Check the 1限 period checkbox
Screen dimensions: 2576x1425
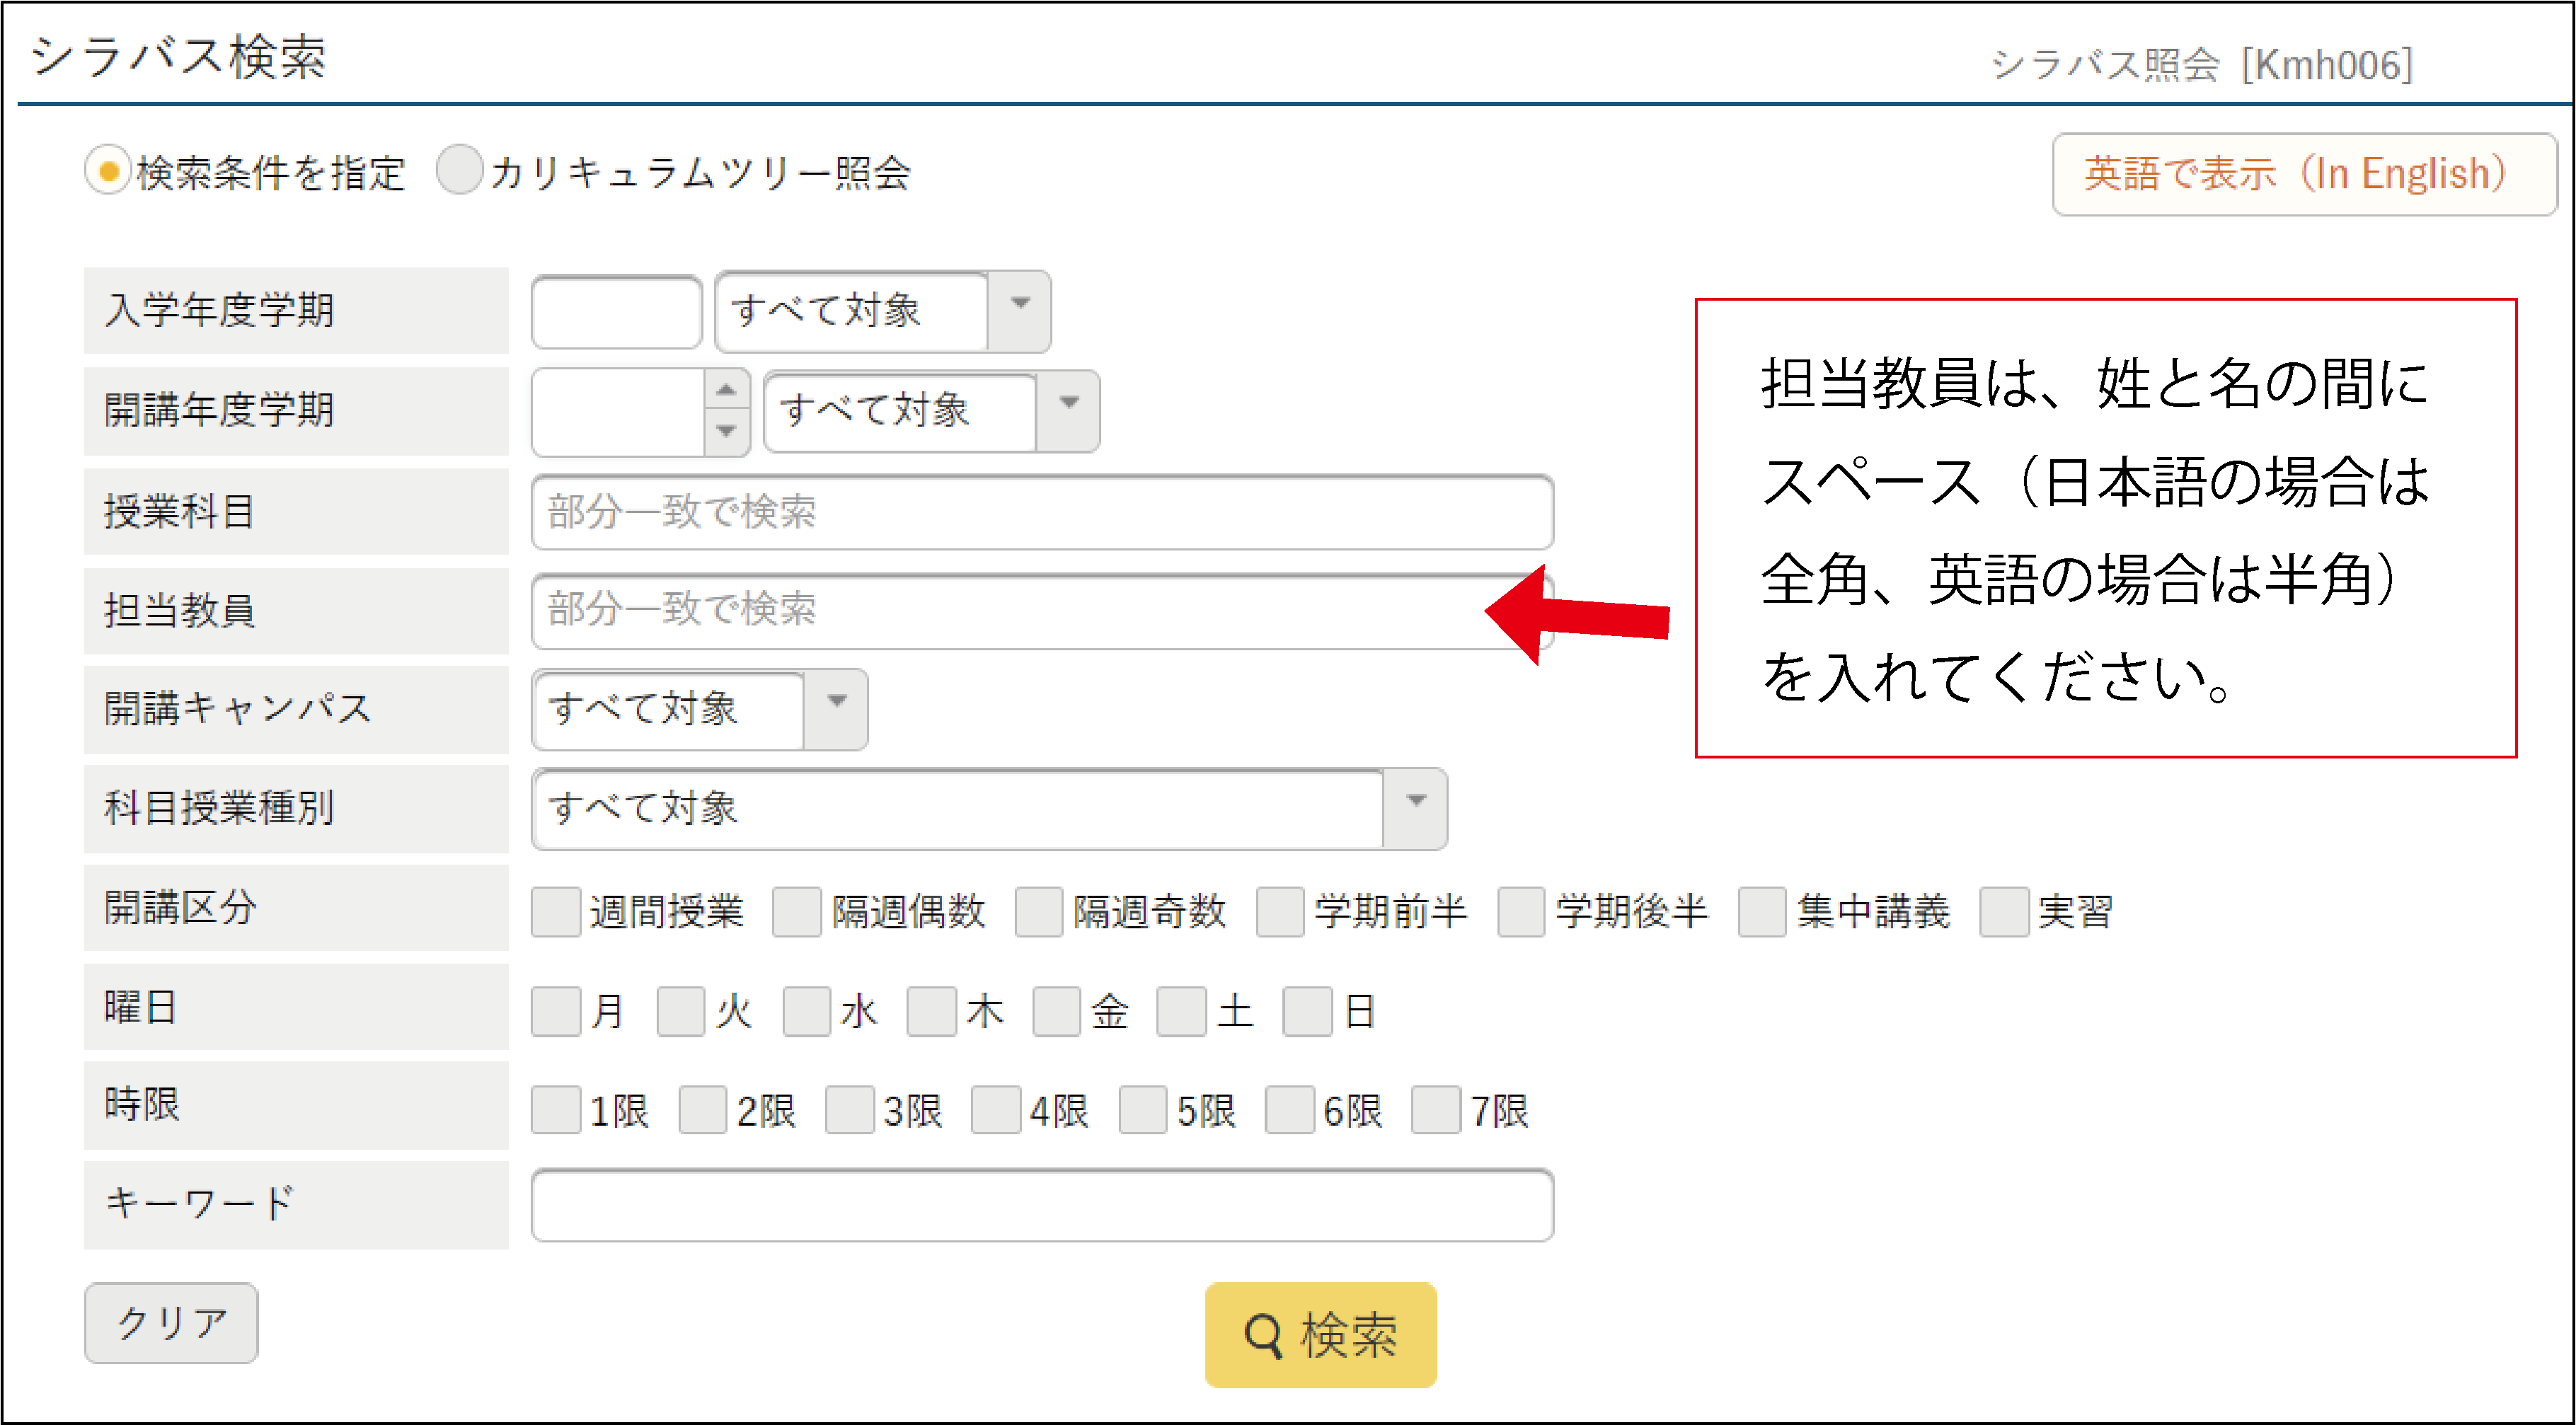556,1110
